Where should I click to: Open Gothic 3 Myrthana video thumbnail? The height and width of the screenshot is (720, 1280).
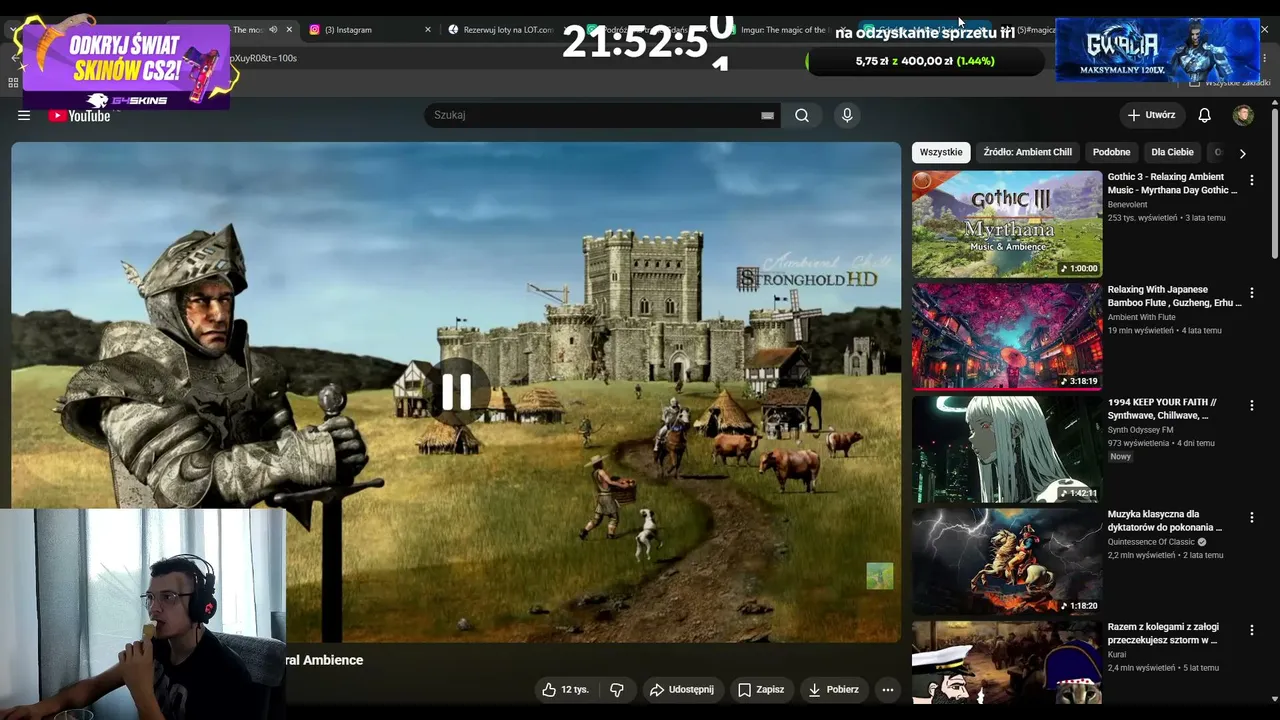click(1007, 224)
